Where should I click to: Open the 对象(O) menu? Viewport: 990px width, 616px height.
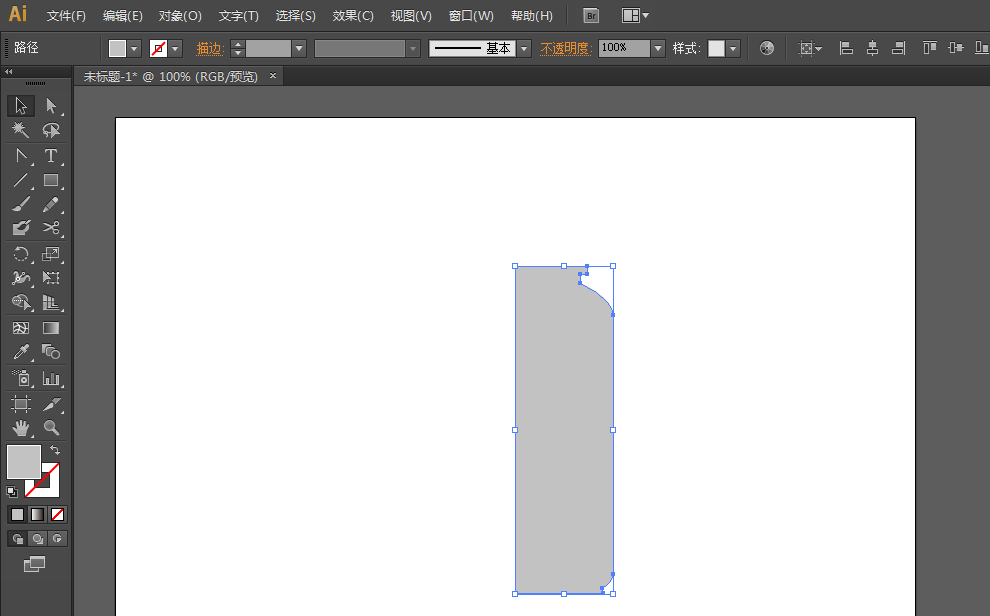180,16
